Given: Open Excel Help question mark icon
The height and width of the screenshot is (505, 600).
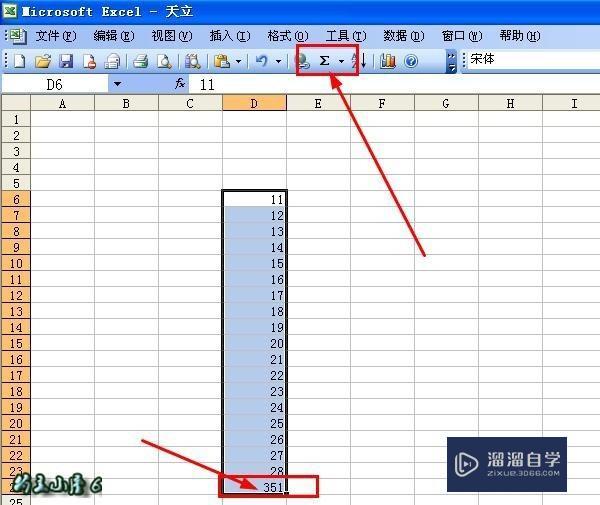Looking at the screenshot, I should pos(411,61).
